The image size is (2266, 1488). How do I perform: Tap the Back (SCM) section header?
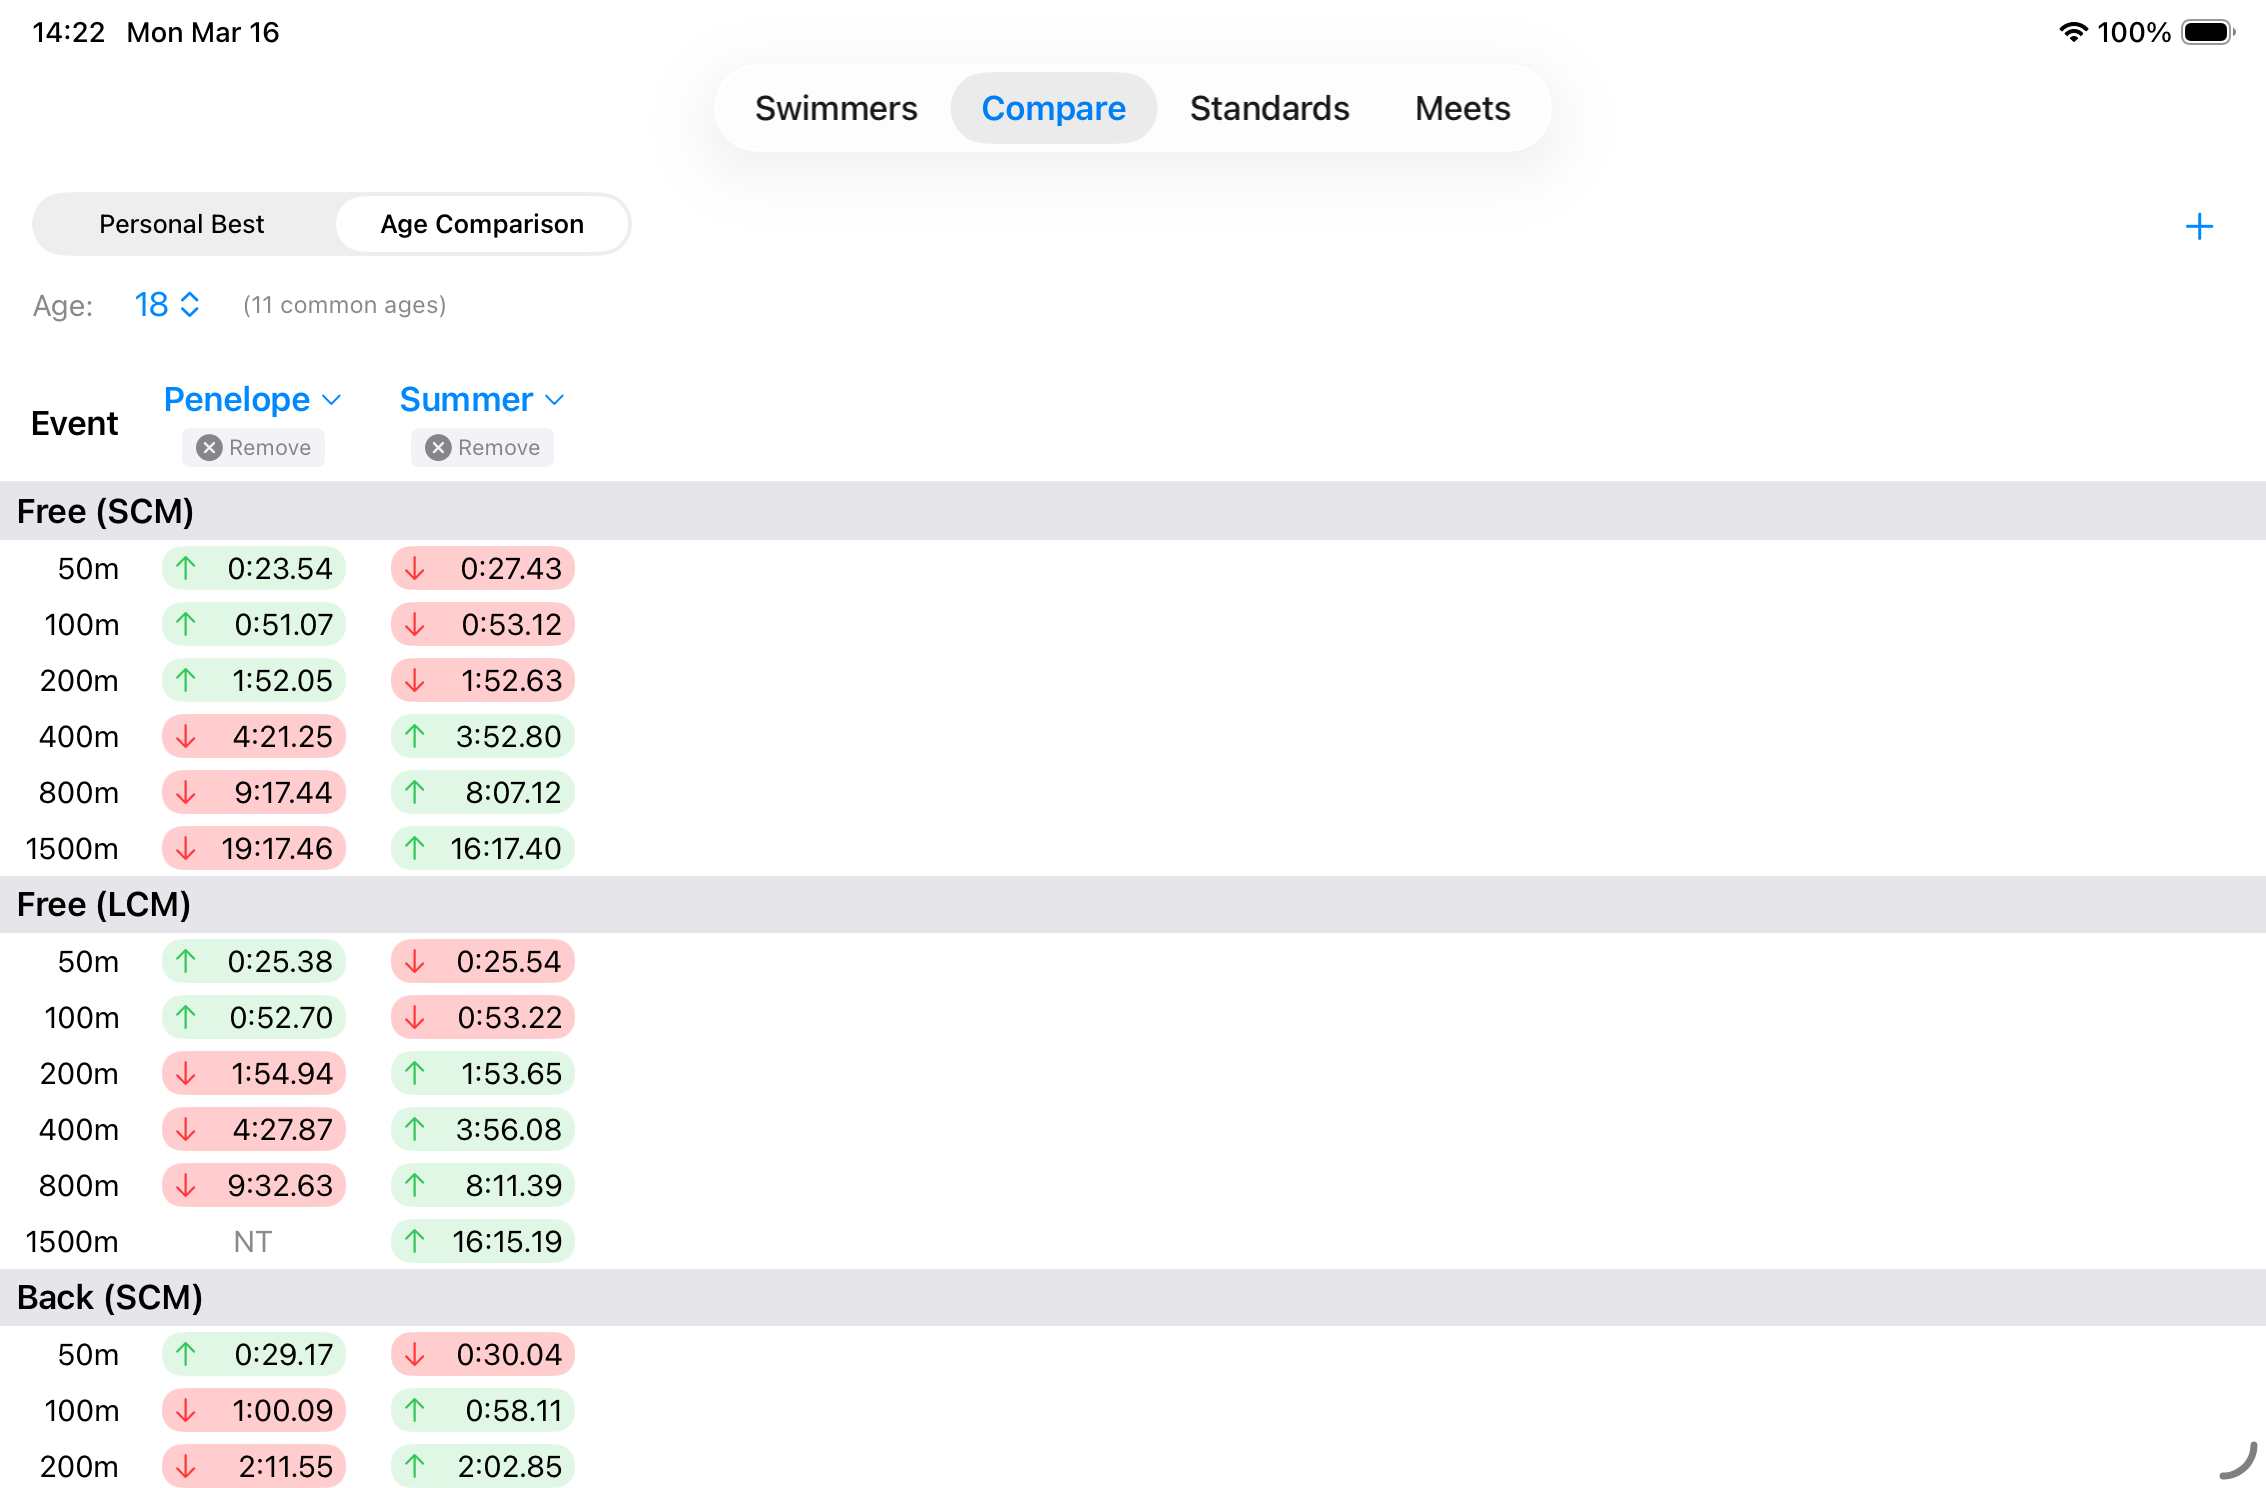(x=110, y=1298)
